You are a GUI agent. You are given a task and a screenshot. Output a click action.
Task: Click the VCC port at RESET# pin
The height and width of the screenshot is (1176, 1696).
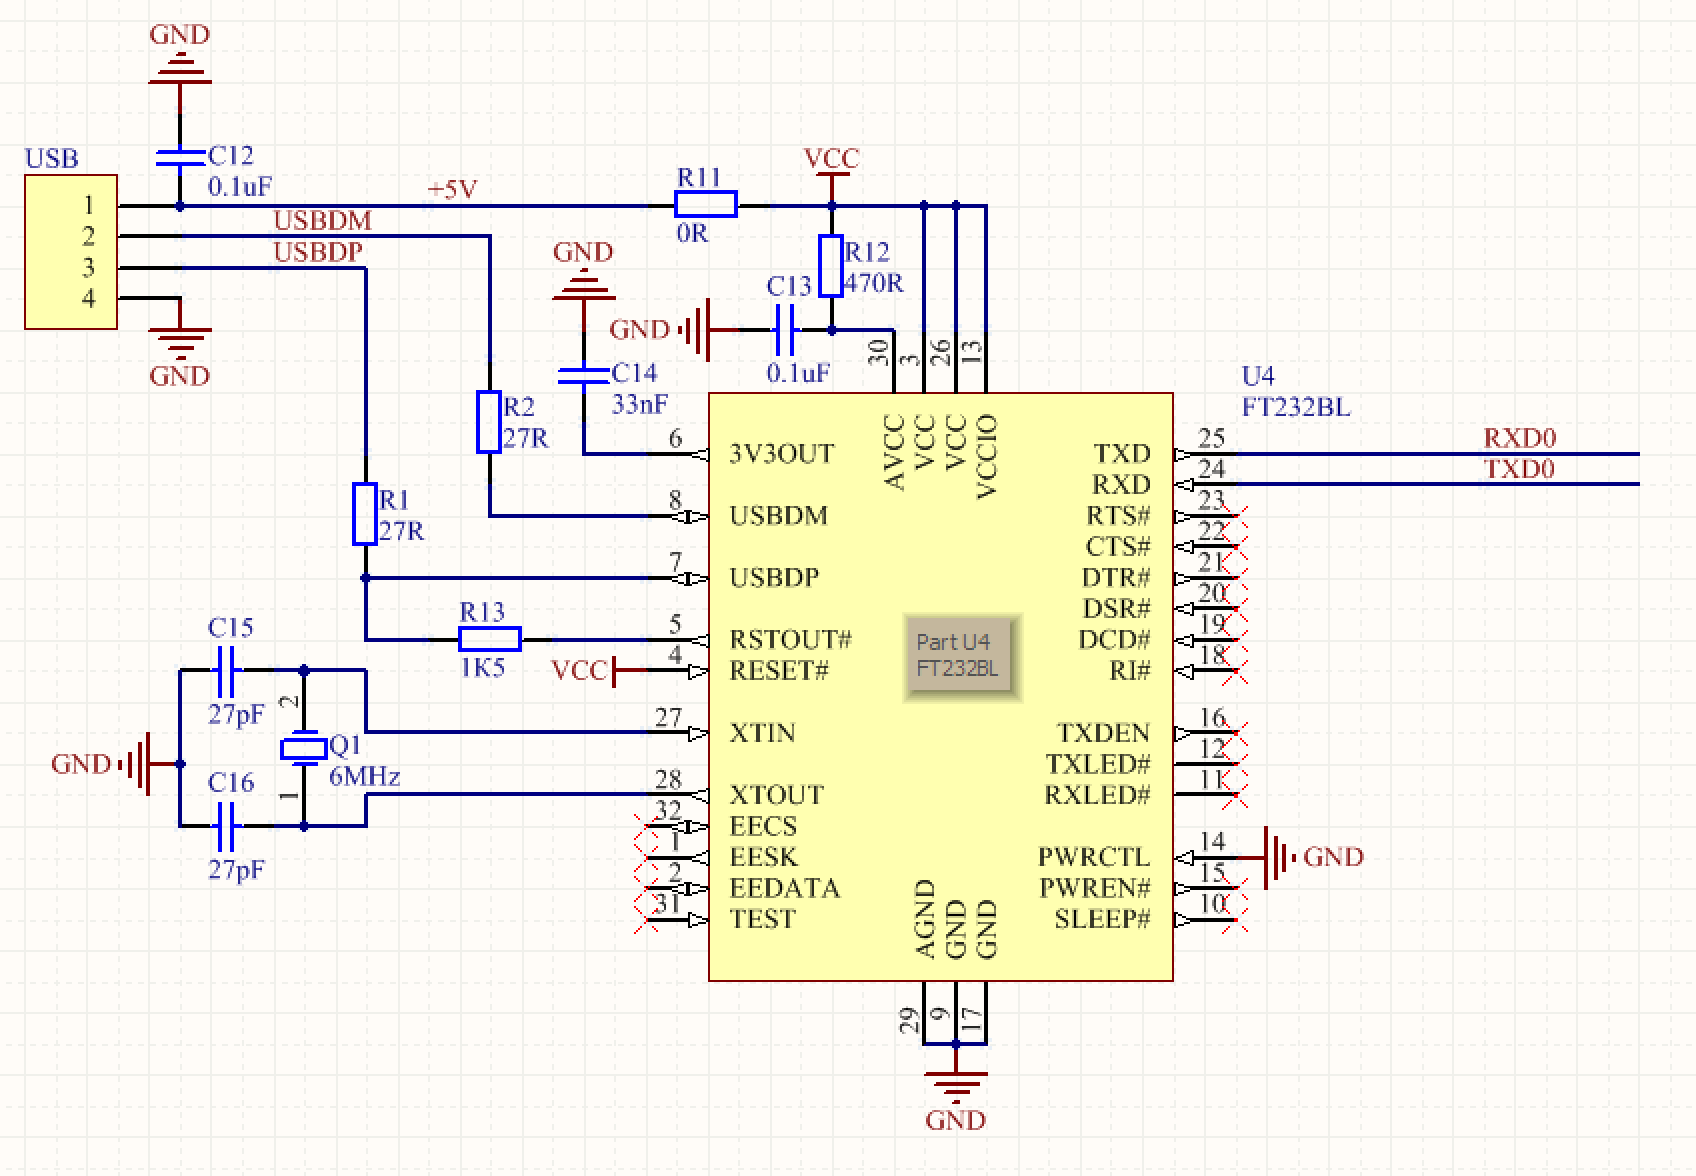pyautogui.click(x=600, y=670)
